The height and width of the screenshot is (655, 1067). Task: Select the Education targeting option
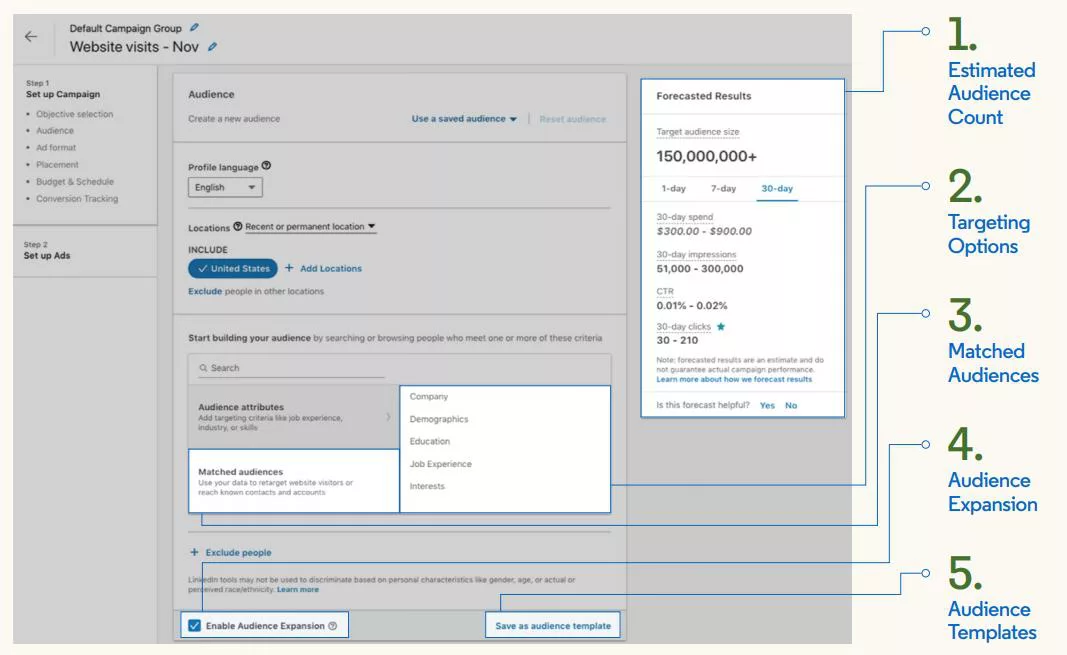point(429,441)
